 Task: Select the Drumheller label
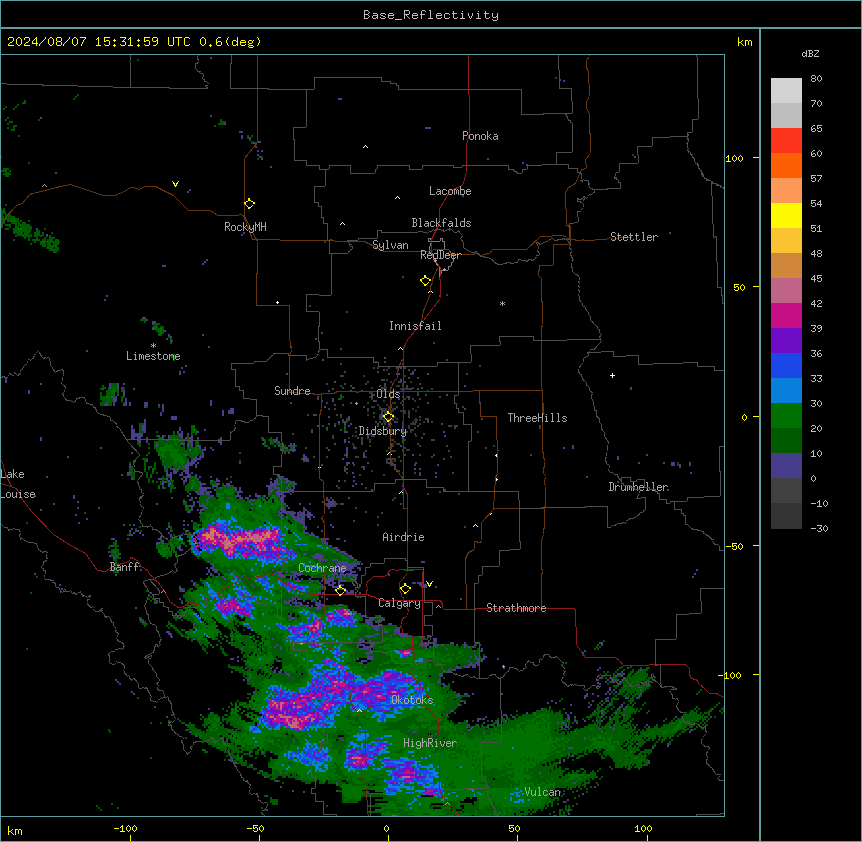[x=638, y=487]
